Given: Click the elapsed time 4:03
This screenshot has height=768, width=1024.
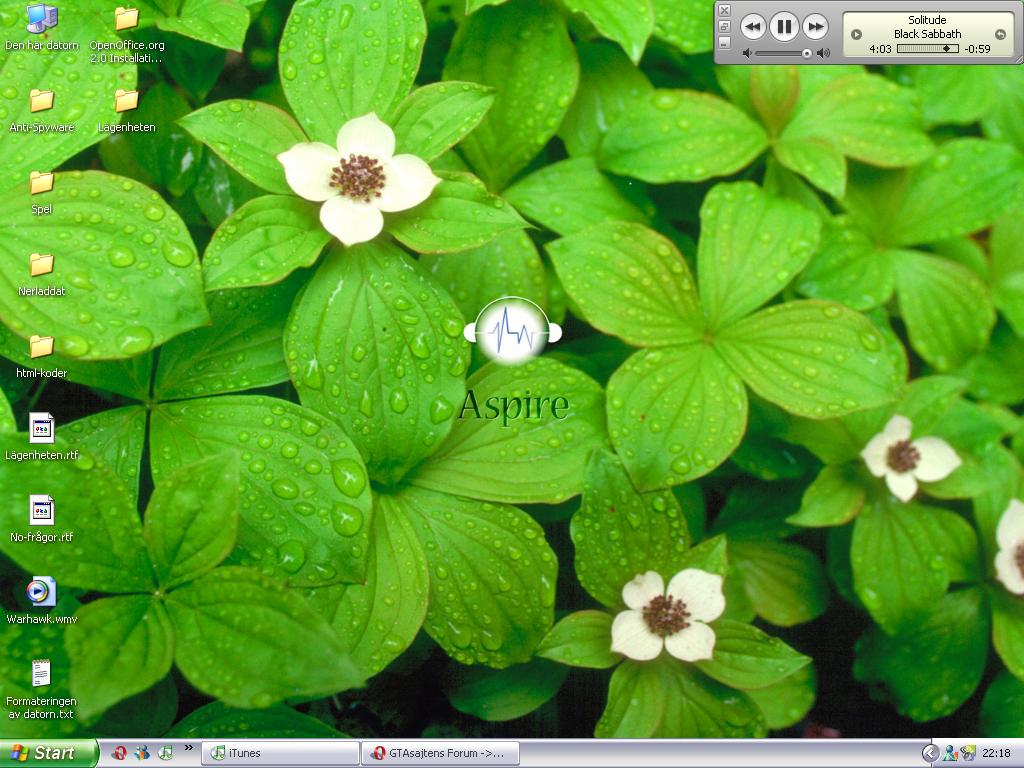Looking at the screenshot, I should click(x=880, y=49).
